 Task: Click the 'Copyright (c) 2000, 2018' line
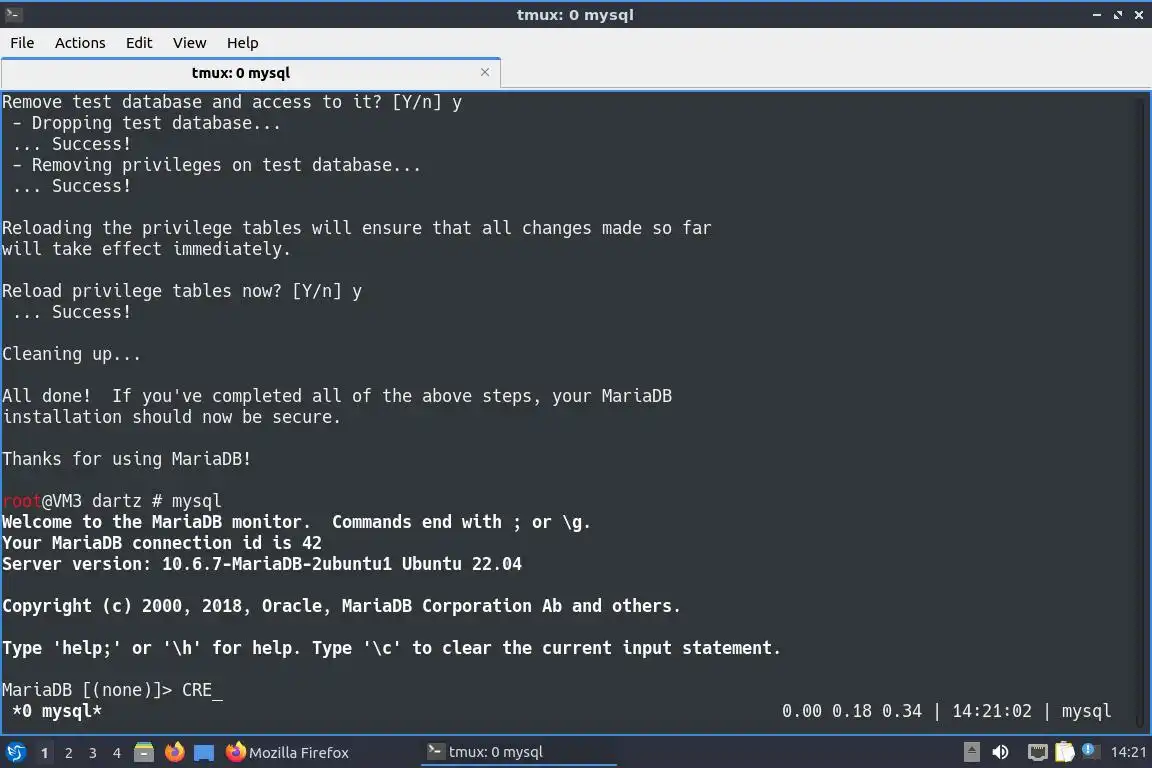(x=341, y=606)
